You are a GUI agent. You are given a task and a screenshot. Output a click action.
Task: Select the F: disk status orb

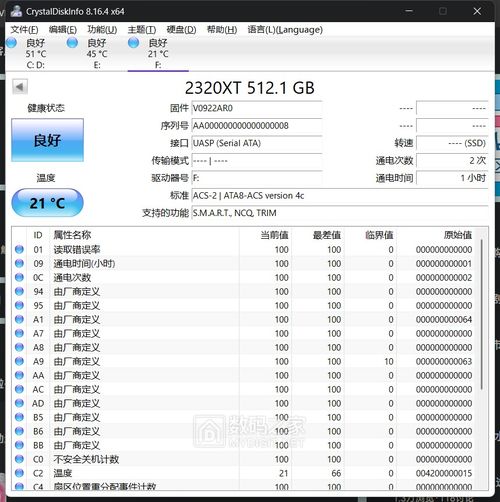coord(134,43)
